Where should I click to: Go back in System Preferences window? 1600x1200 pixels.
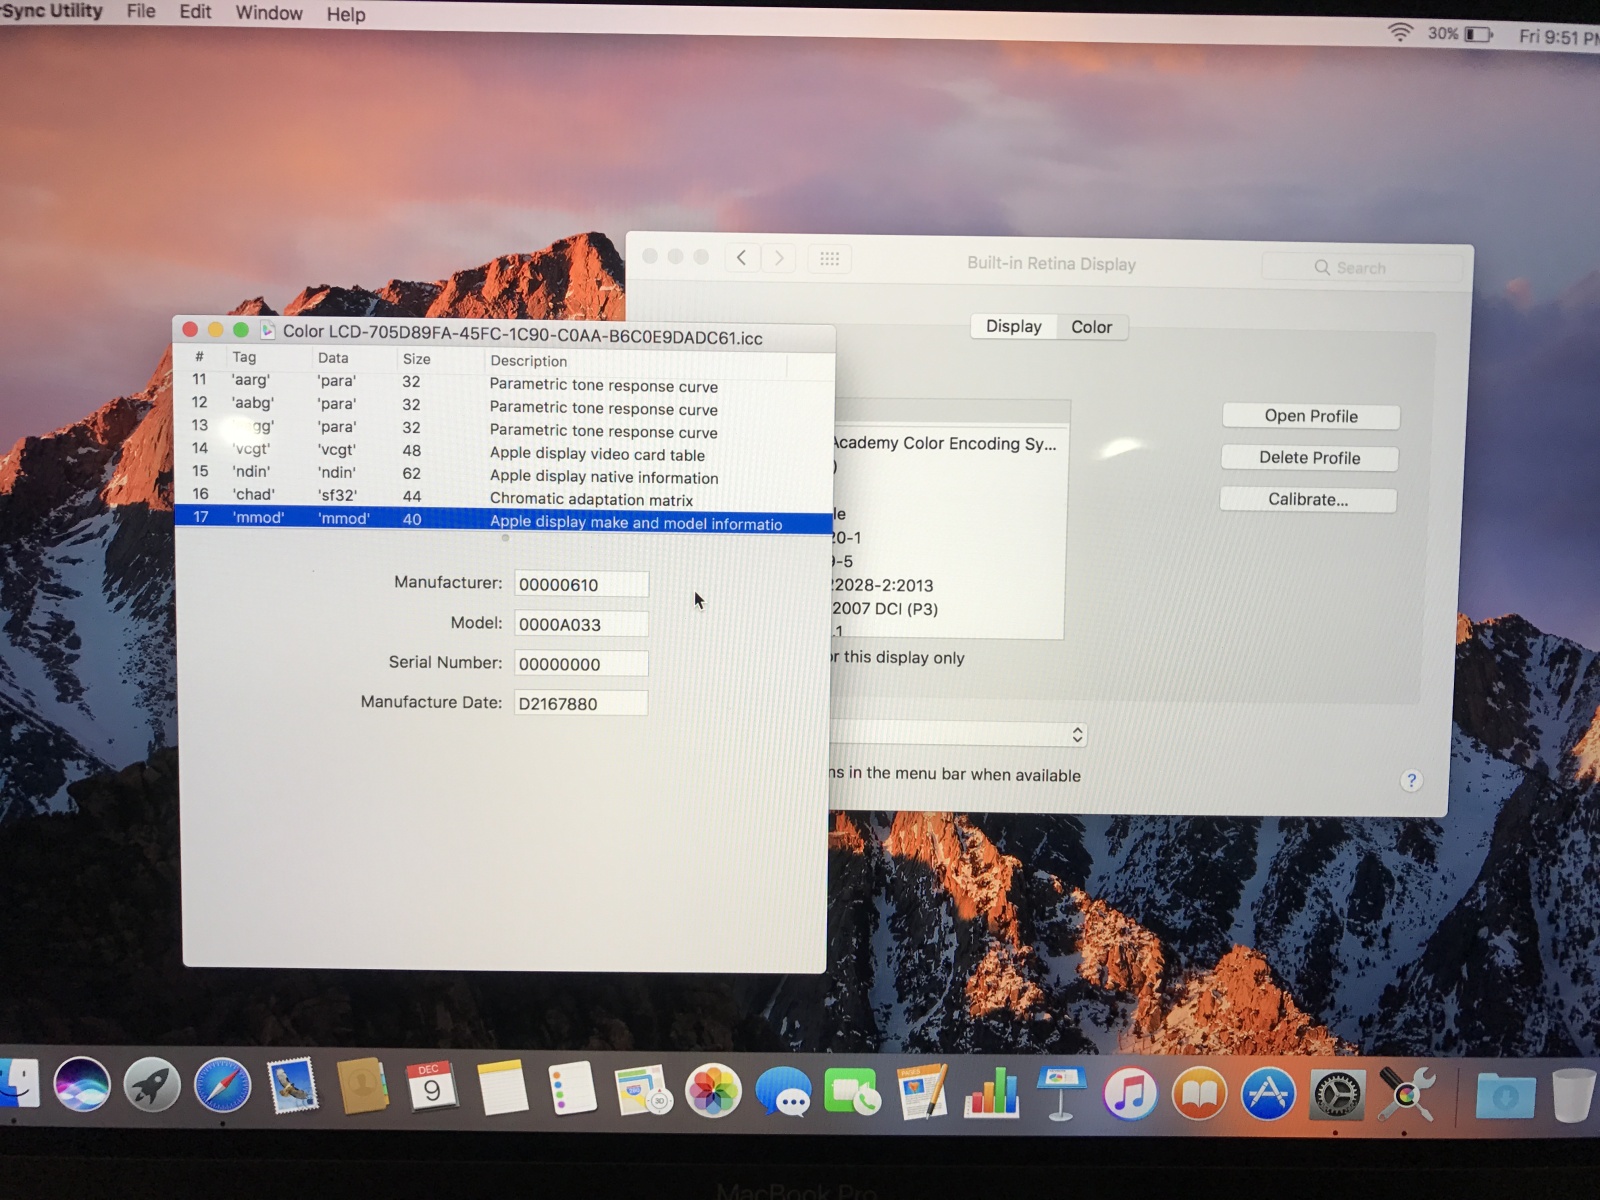pos(741,258)
